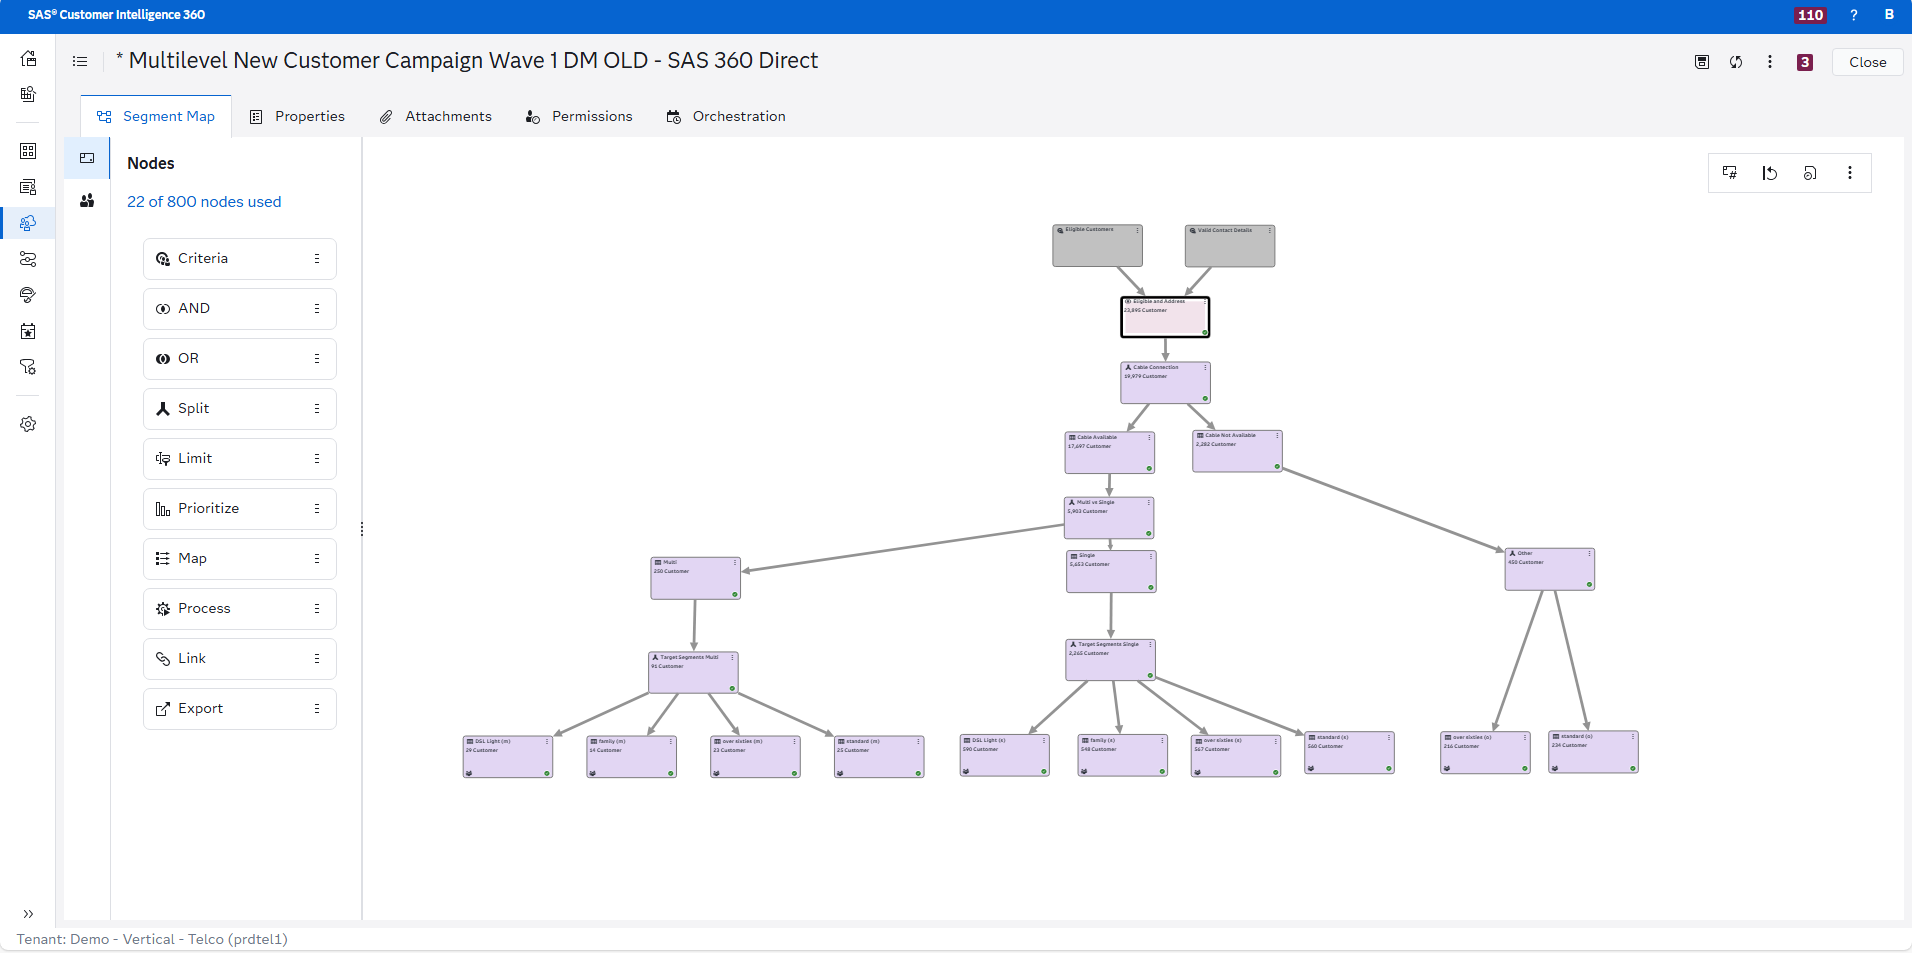Open the kebab menu on the canvas toolbar
The width and height of the screenshot is (1912, 953).
[1850, 173]
